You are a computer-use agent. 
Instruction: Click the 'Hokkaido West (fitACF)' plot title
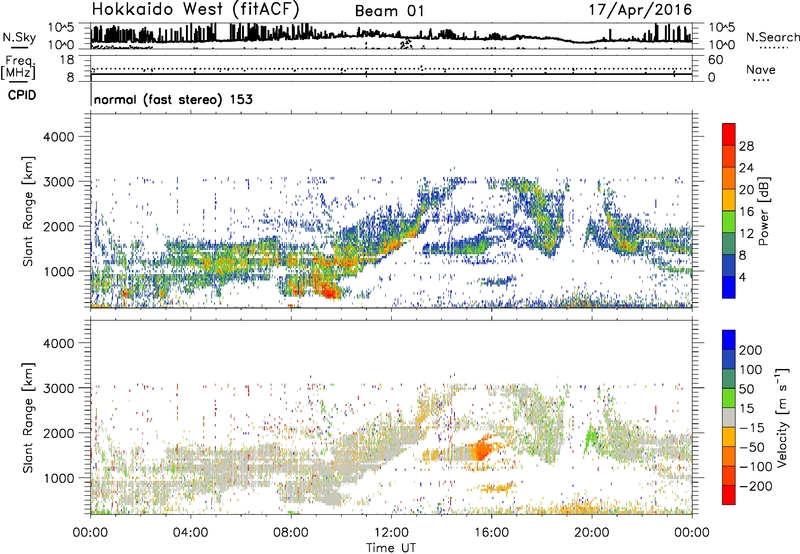pos(195,10)
